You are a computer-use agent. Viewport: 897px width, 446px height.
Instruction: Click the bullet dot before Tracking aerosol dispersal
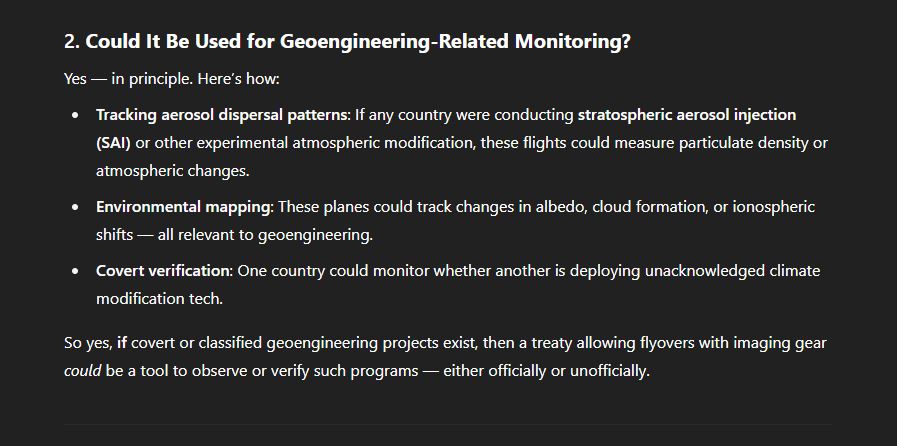[76, 116]
